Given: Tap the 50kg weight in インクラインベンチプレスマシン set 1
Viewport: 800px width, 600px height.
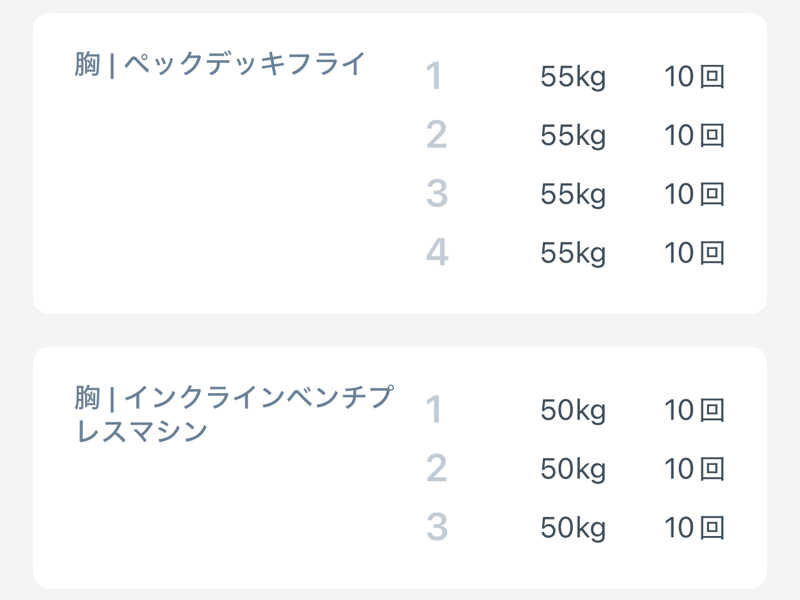Looking at the screenshot, I should 573,410.
